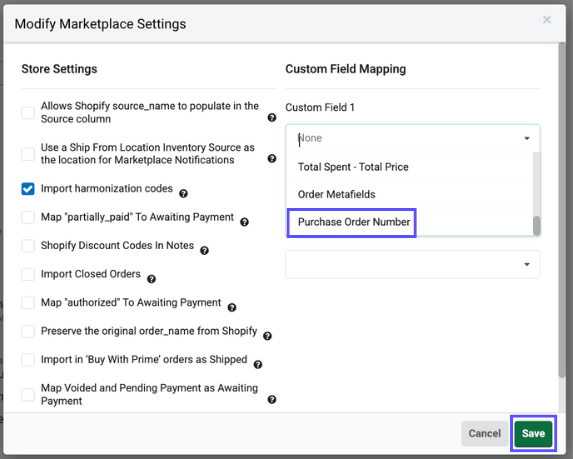Image resolution: width=573 pixels, height=459 pixels.
Task: Open help for Voided and Pending Payment mapping
Action: tap(272, 400)
